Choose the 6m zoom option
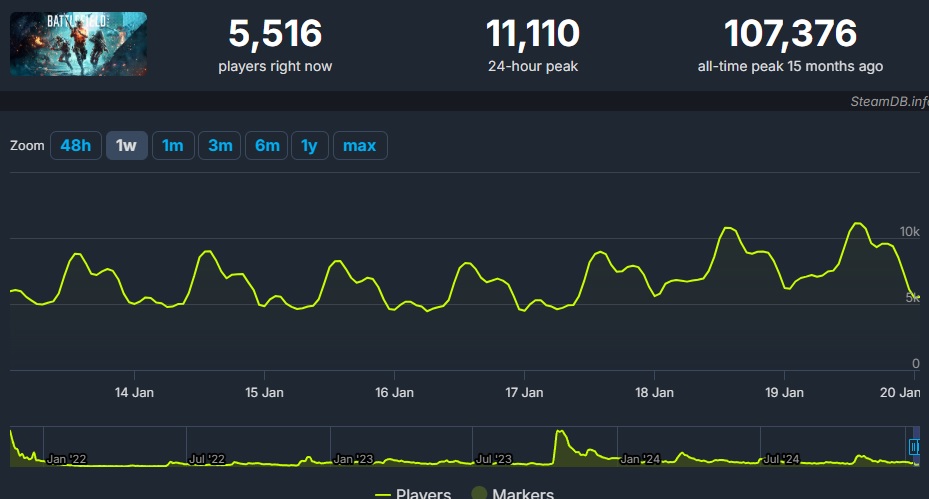Viewport: 929px width, 499px height. (x=267, y=146)
